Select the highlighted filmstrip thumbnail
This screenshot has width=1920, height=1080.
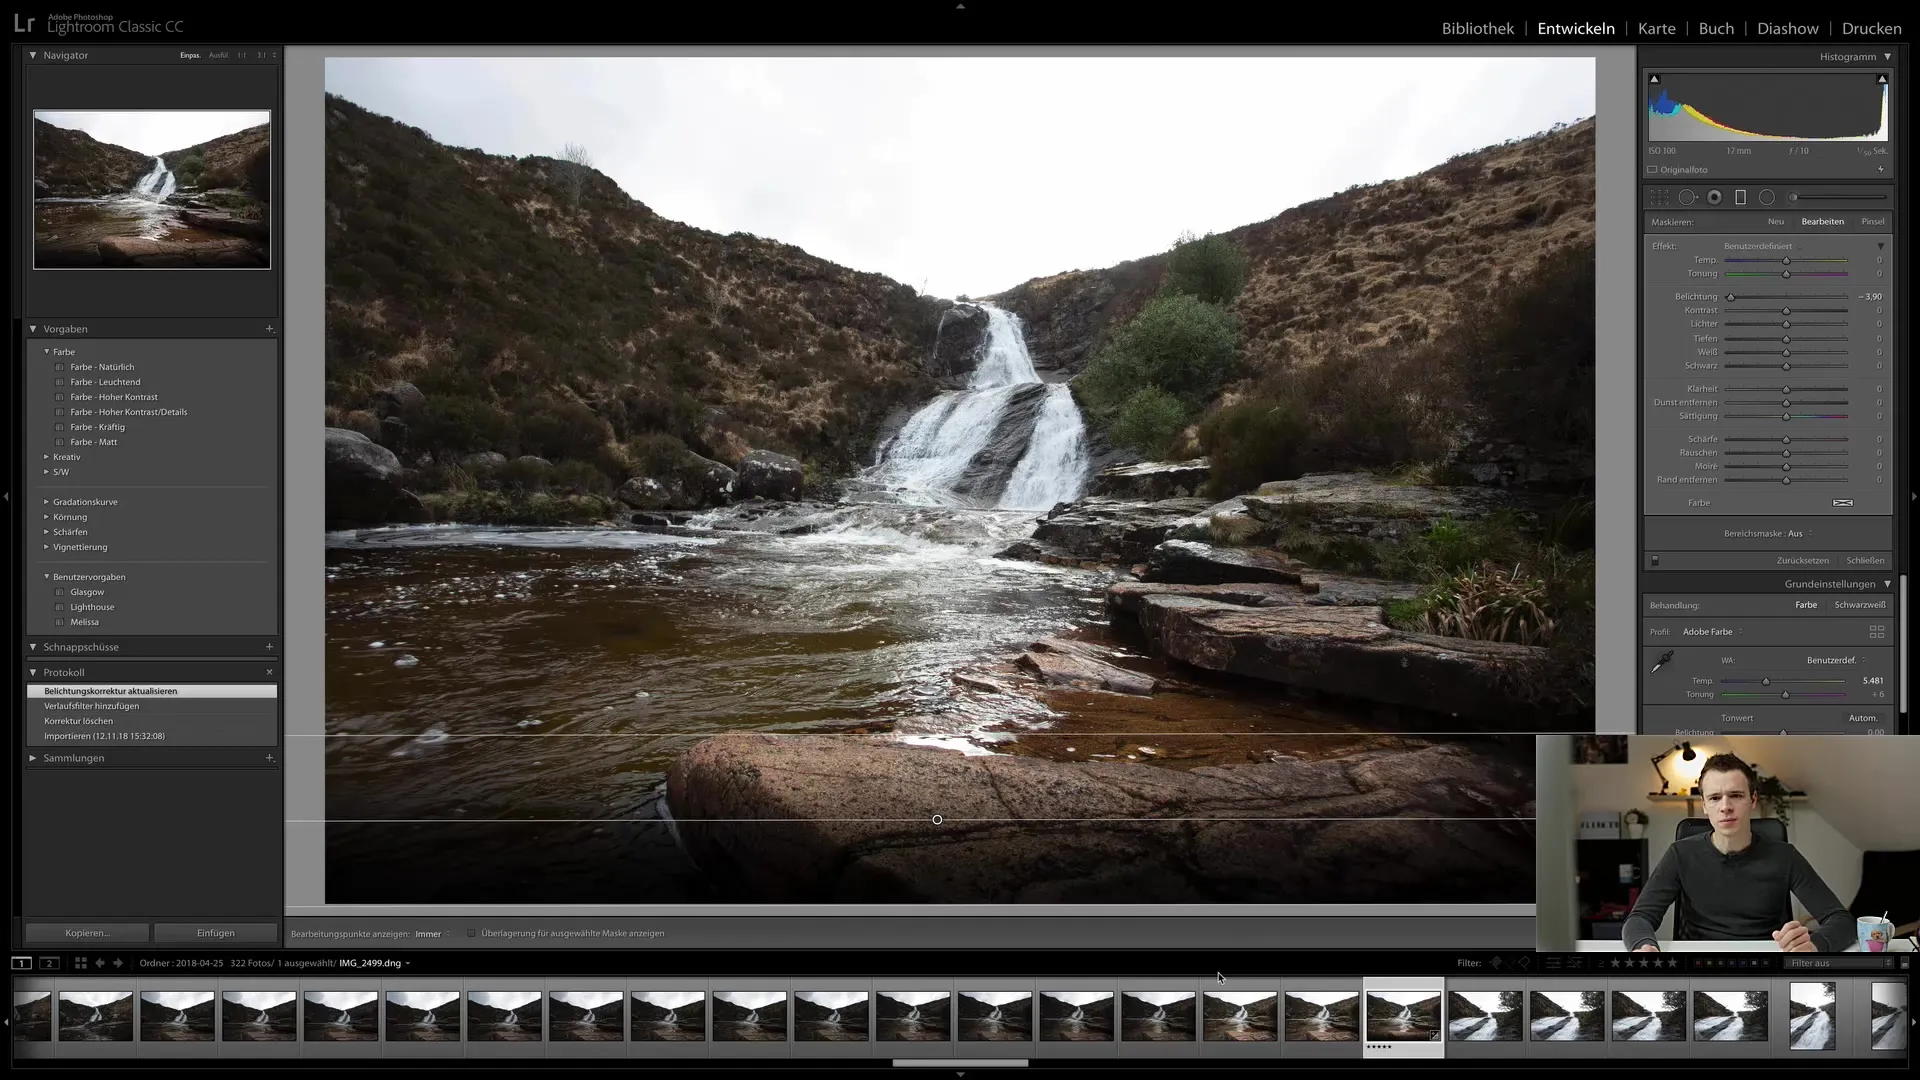coord(1403,1015)
